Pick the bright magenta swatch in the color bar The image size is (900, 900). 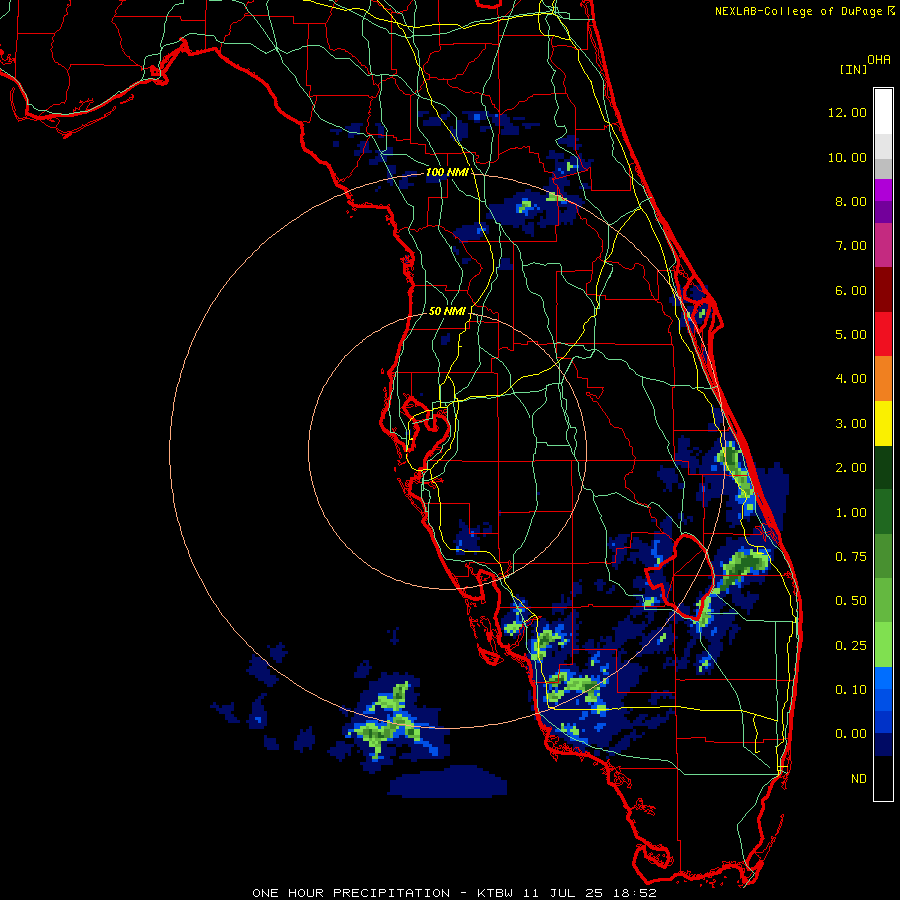[883, 190]
